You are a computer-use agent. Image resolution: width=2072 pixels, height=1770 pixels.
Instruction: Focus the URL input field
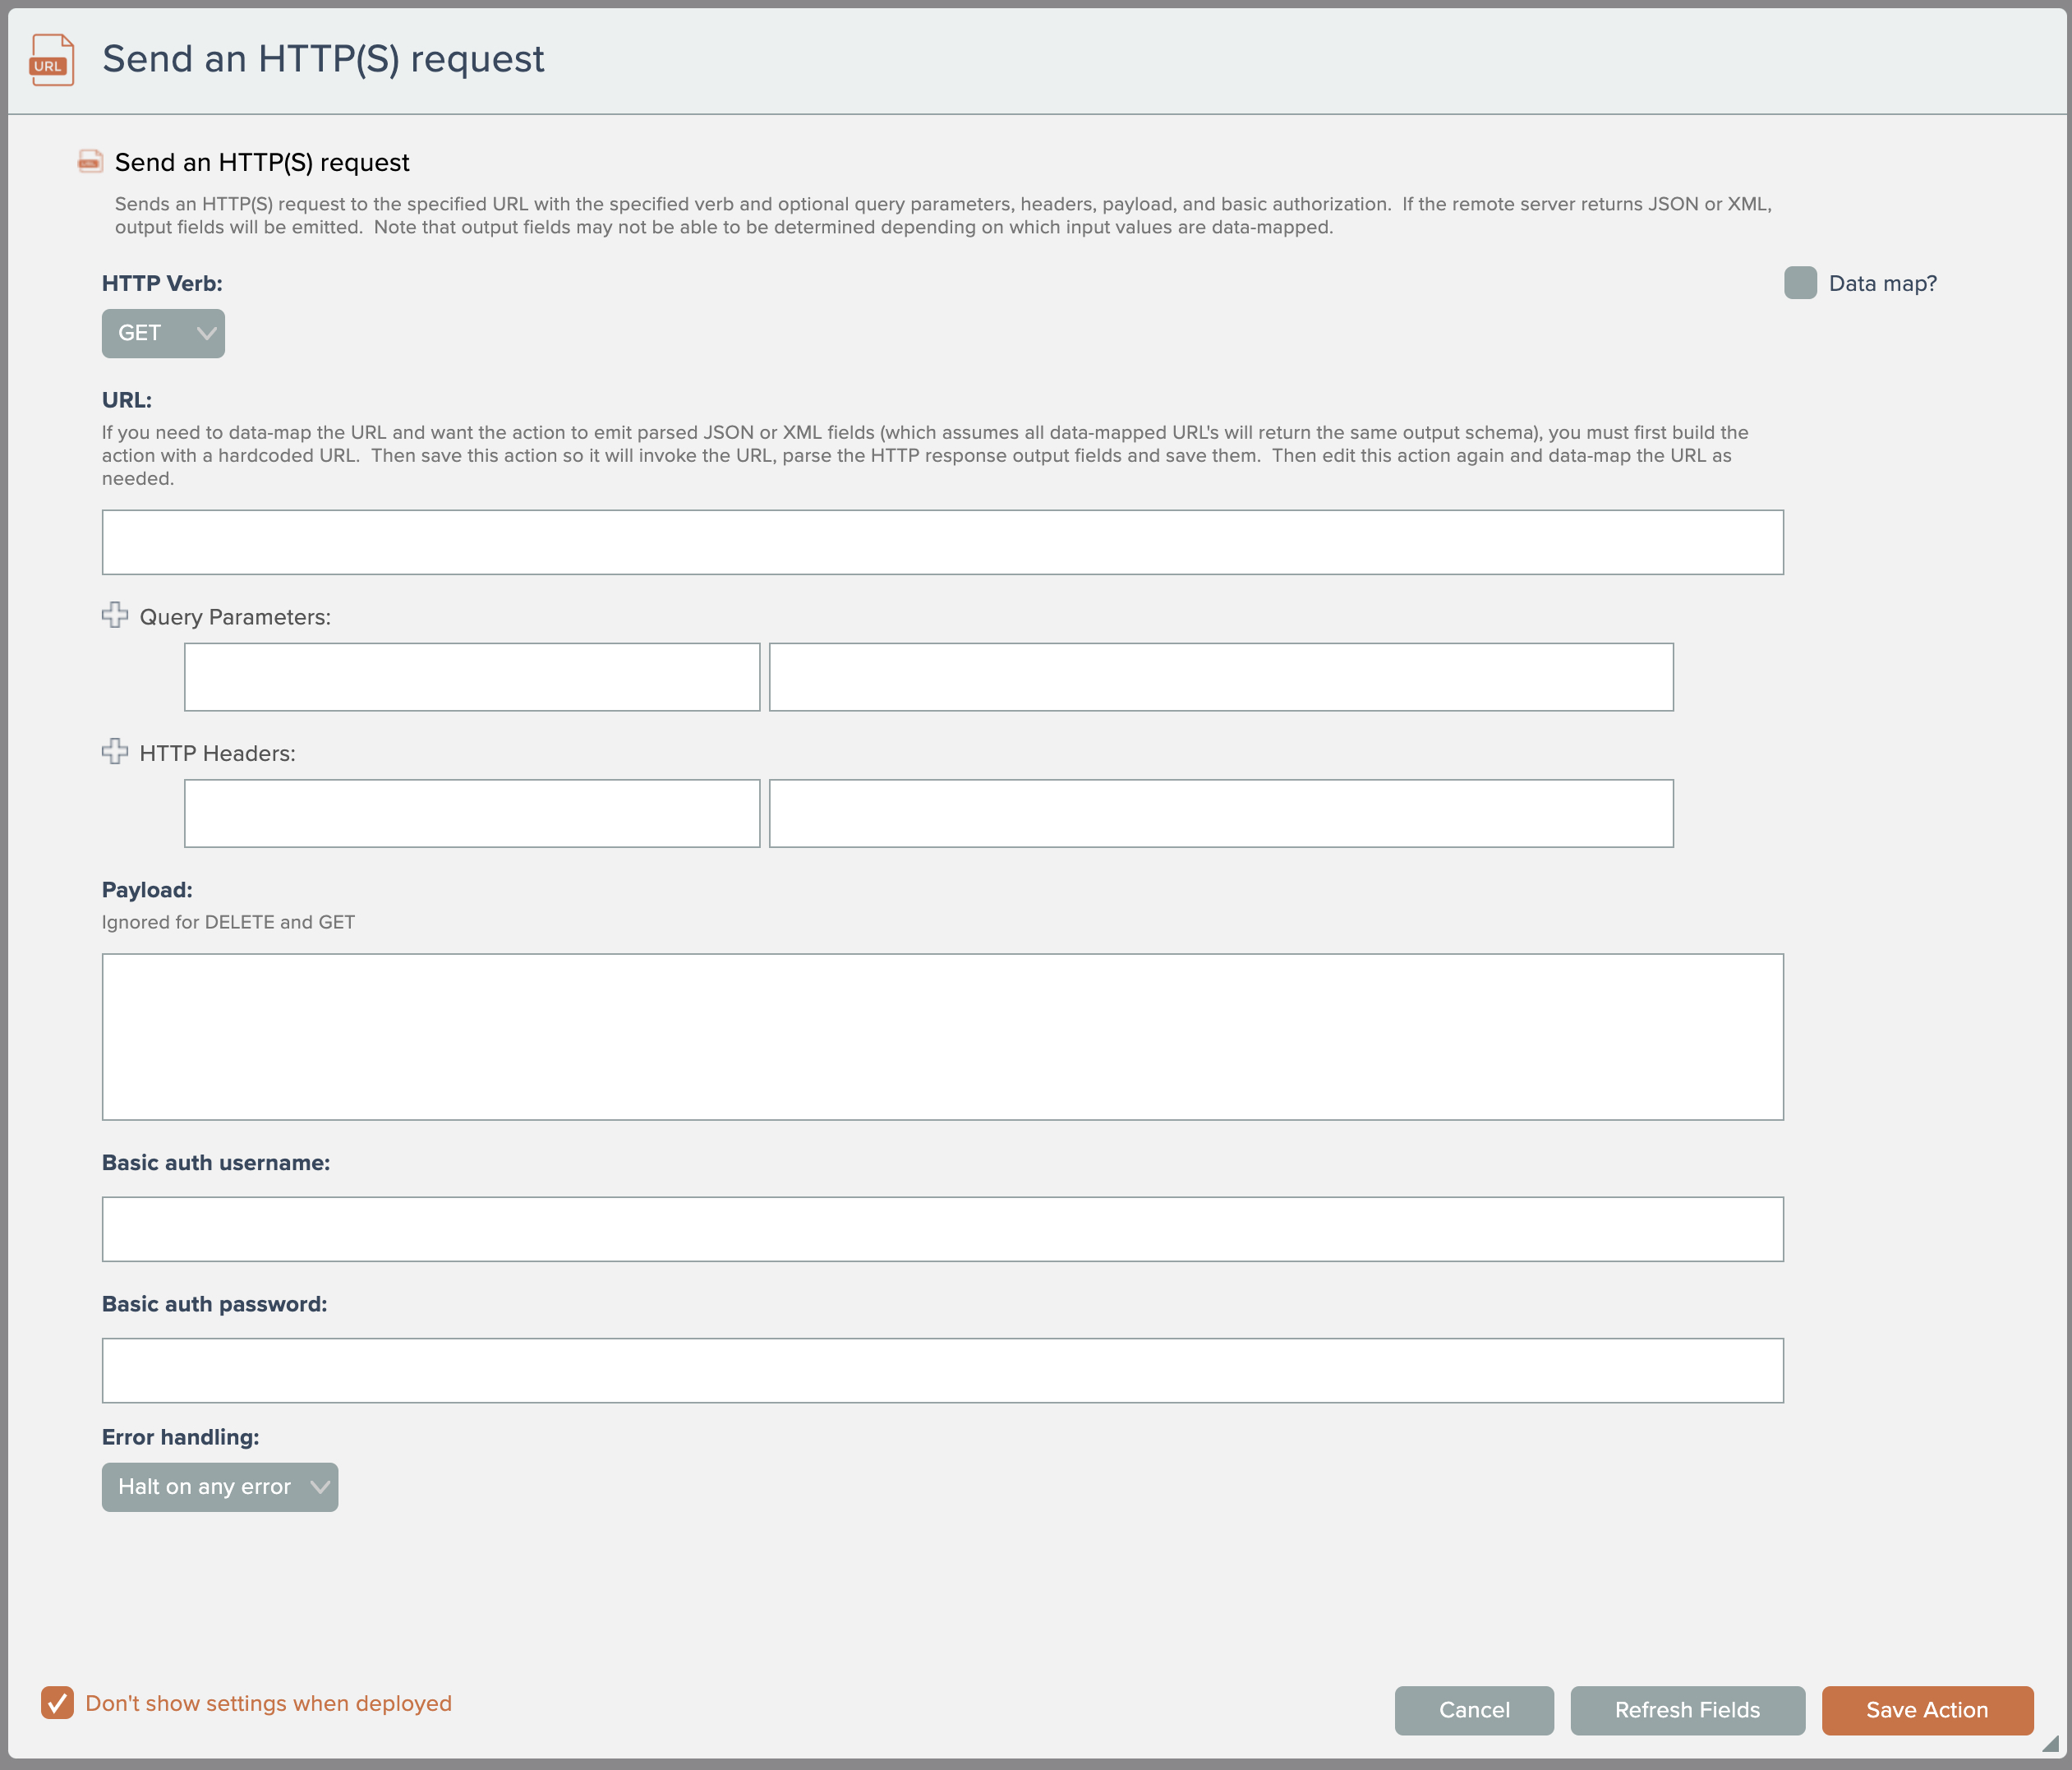(x=942, y=542)
